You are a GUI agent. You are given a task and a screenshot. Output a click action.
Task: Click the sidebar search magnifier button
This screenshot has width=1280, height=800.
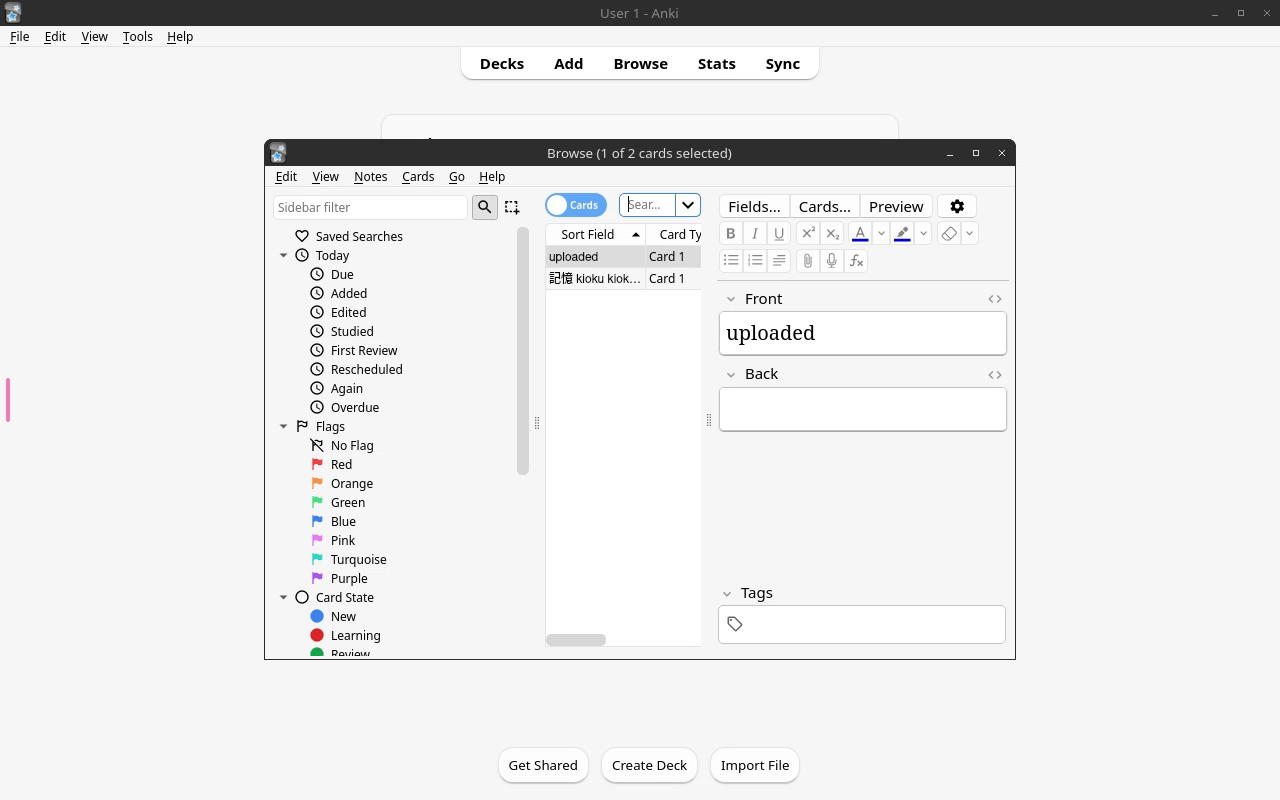(485, 207)
